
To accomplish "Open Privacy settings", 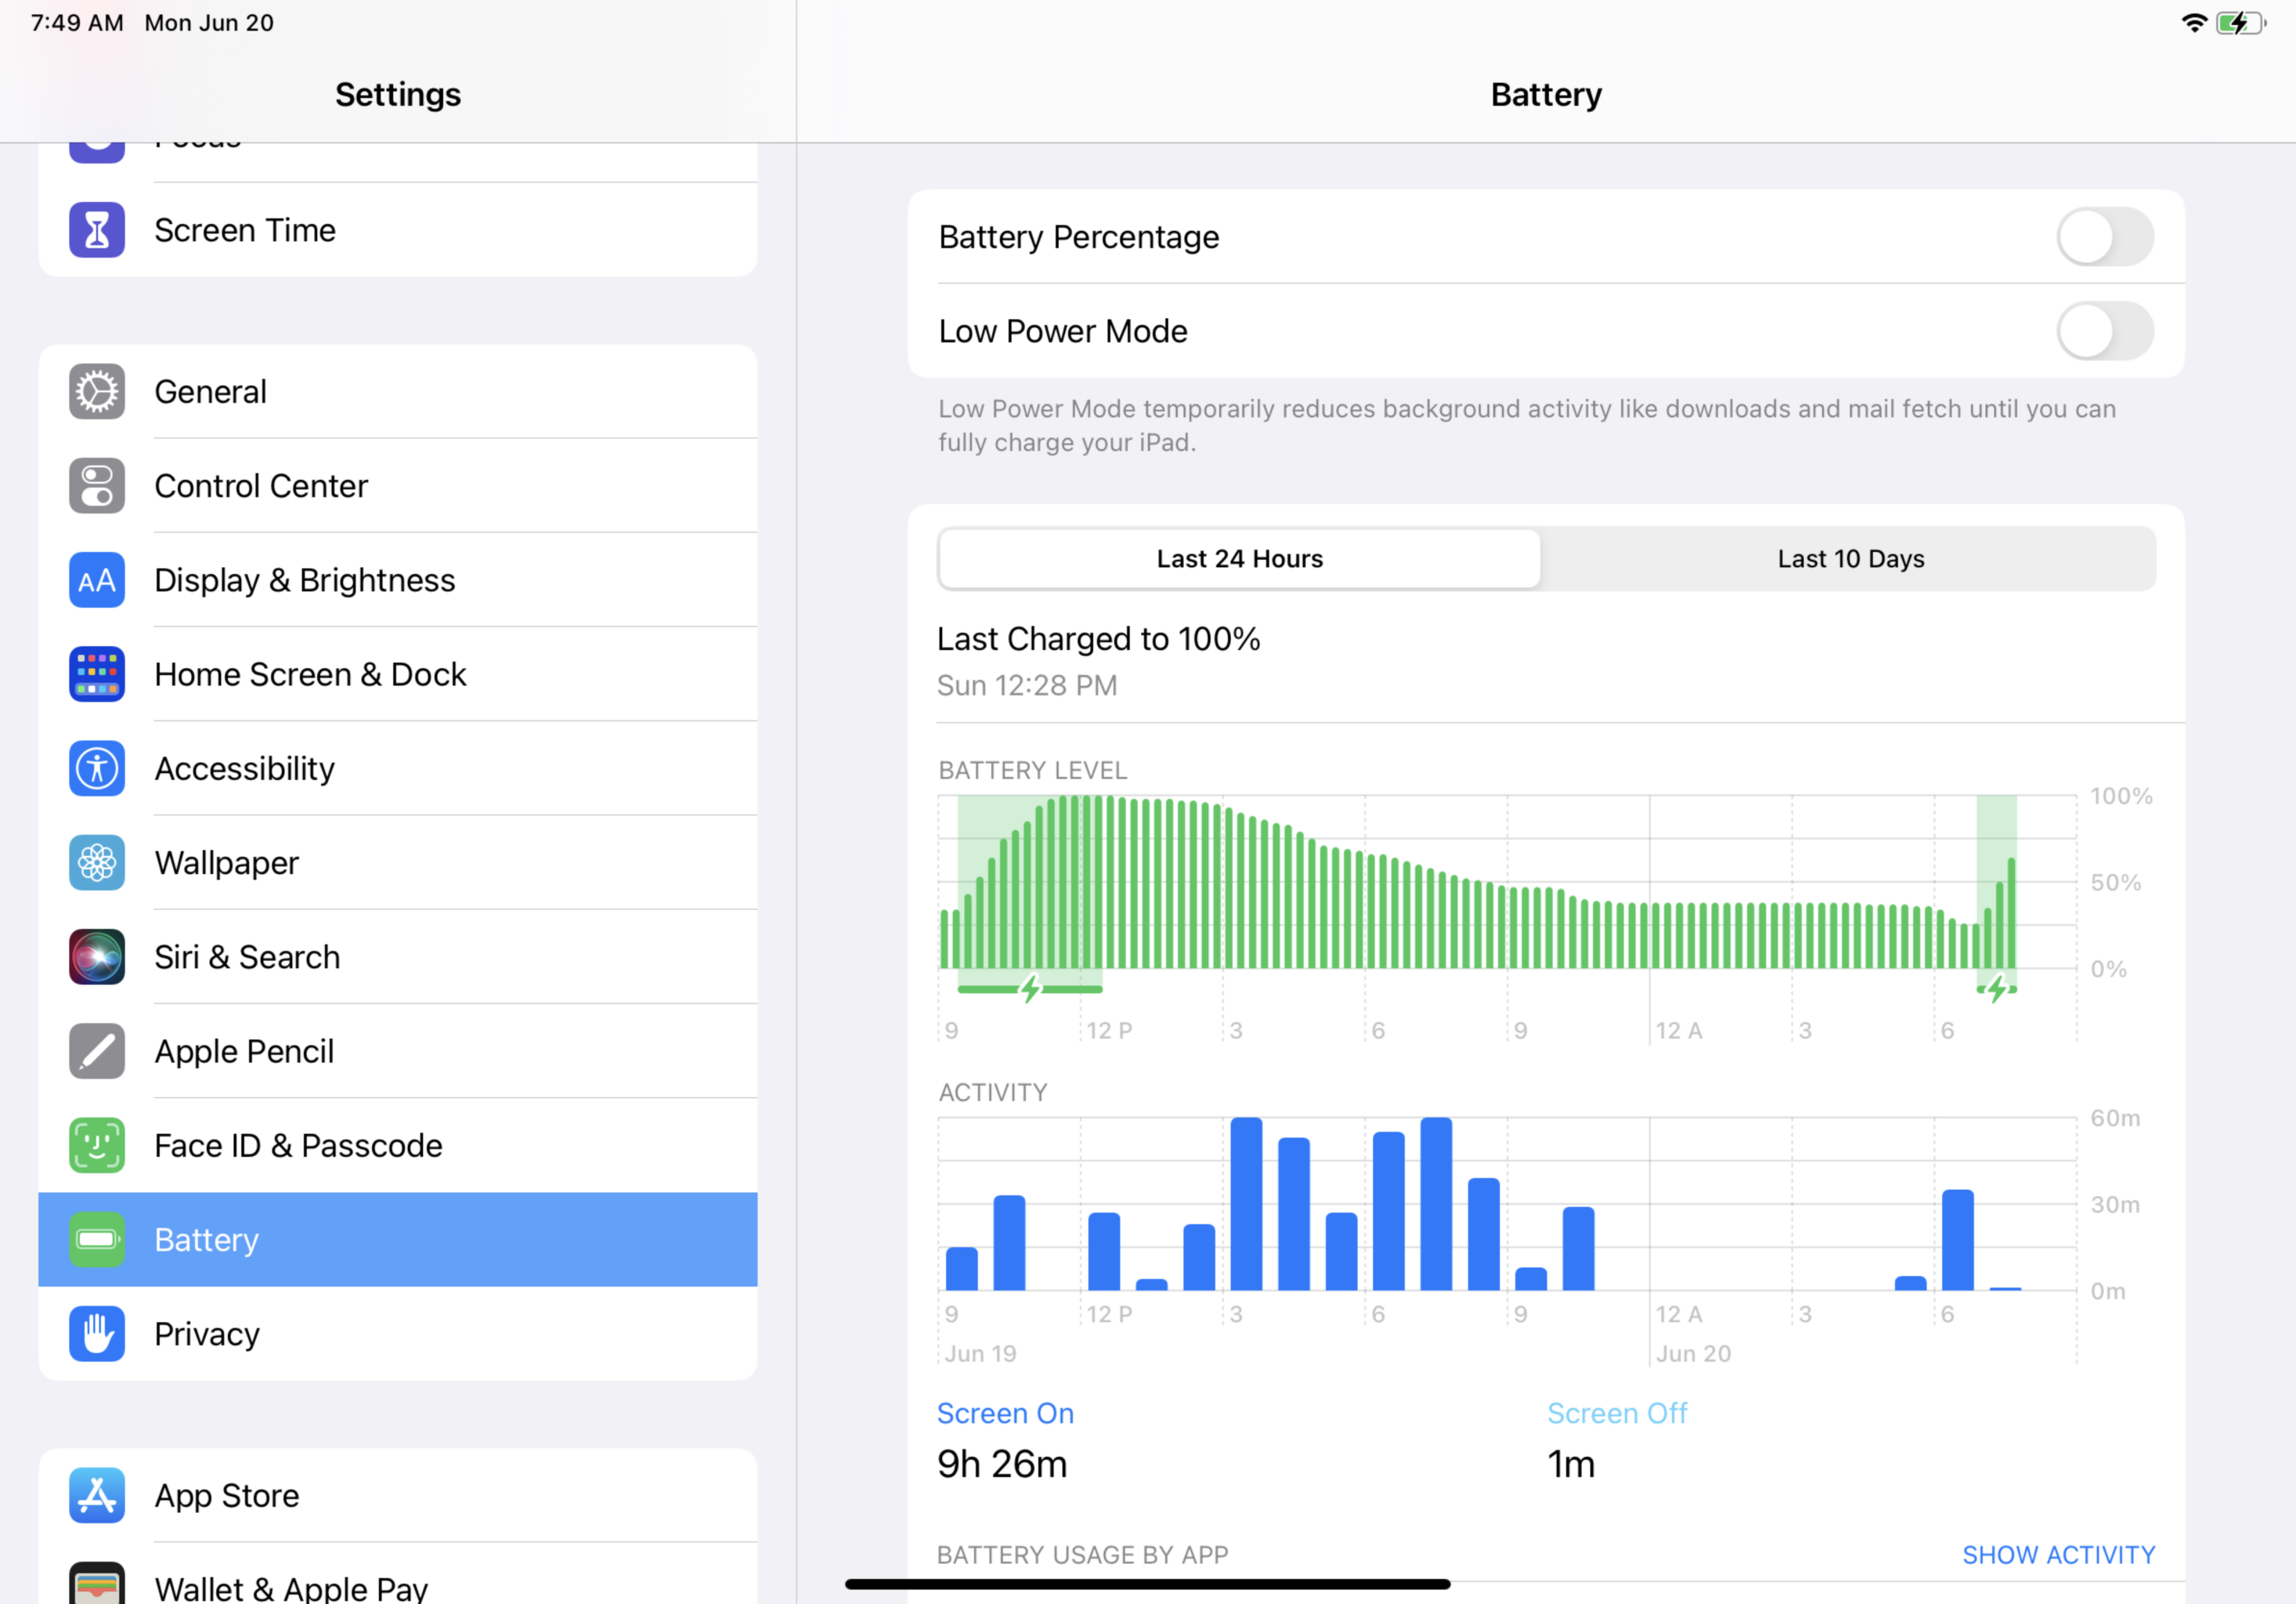I will [398, 1334].
